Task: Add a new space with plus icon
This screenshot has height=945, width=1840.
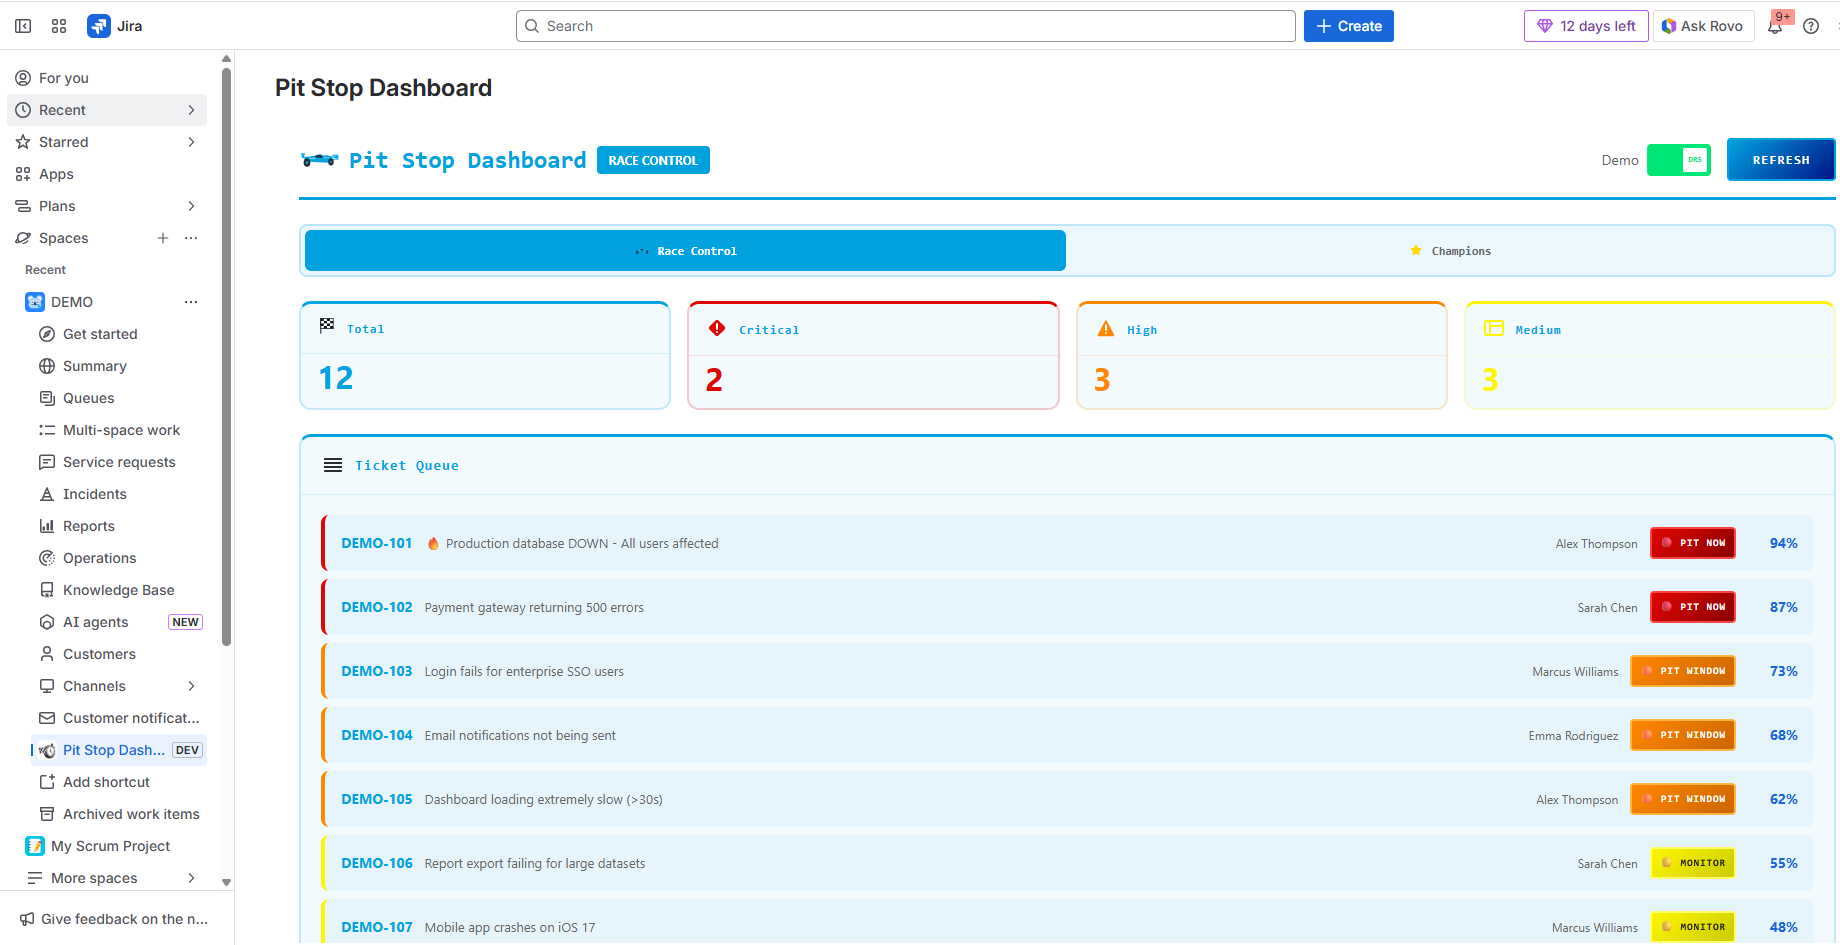Action: coord(163,238)
